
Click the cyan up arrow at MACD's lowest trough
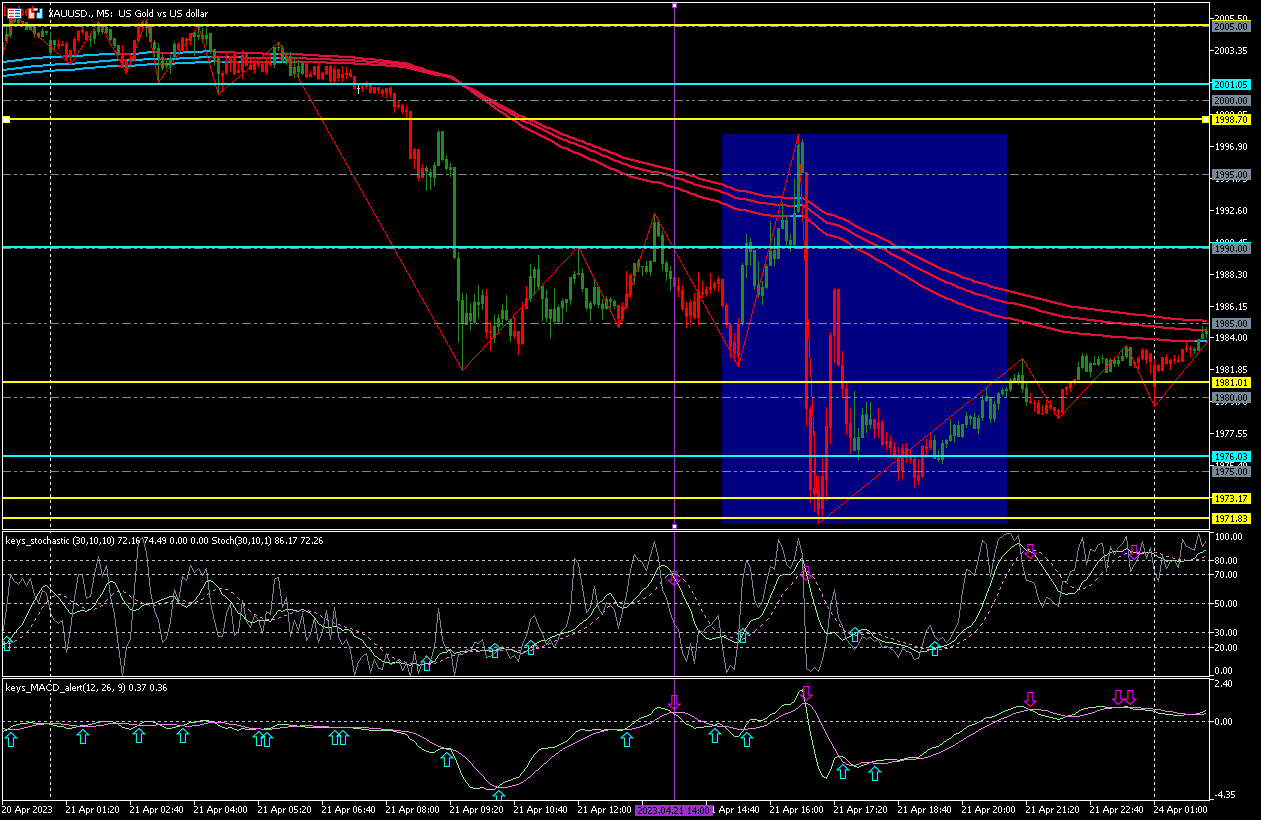point(498,796)
